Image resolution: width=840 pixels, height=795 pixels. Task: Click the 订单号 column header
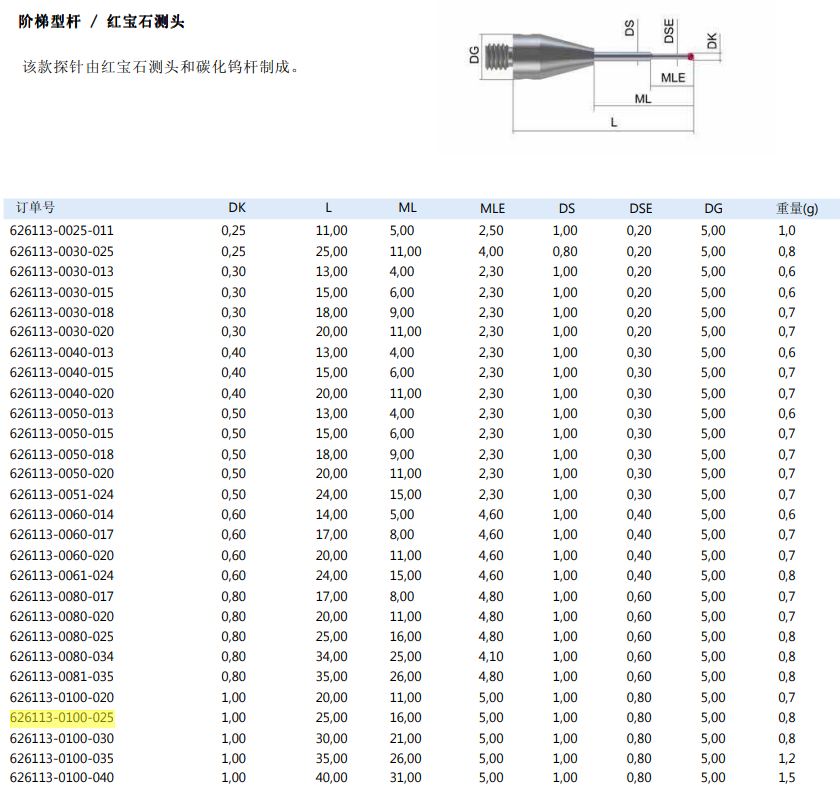tap(36, 208)
